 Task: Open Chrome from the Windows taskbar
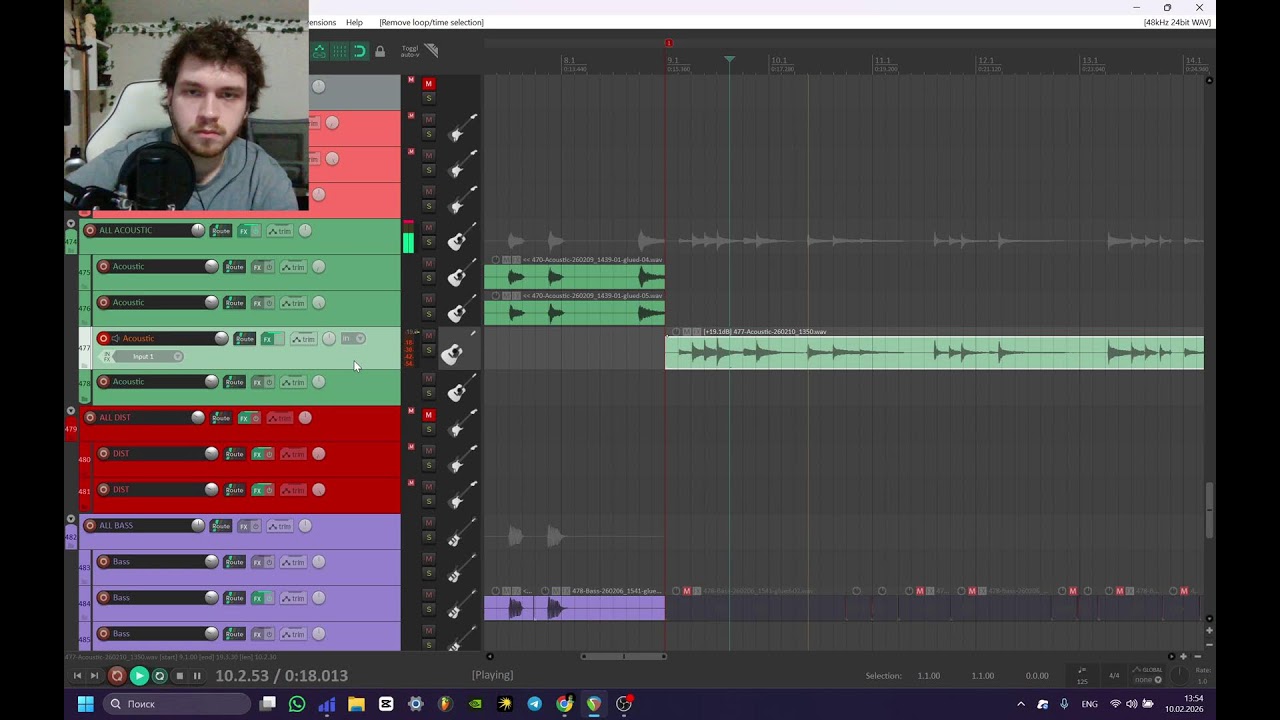click(x=565, y=704)
